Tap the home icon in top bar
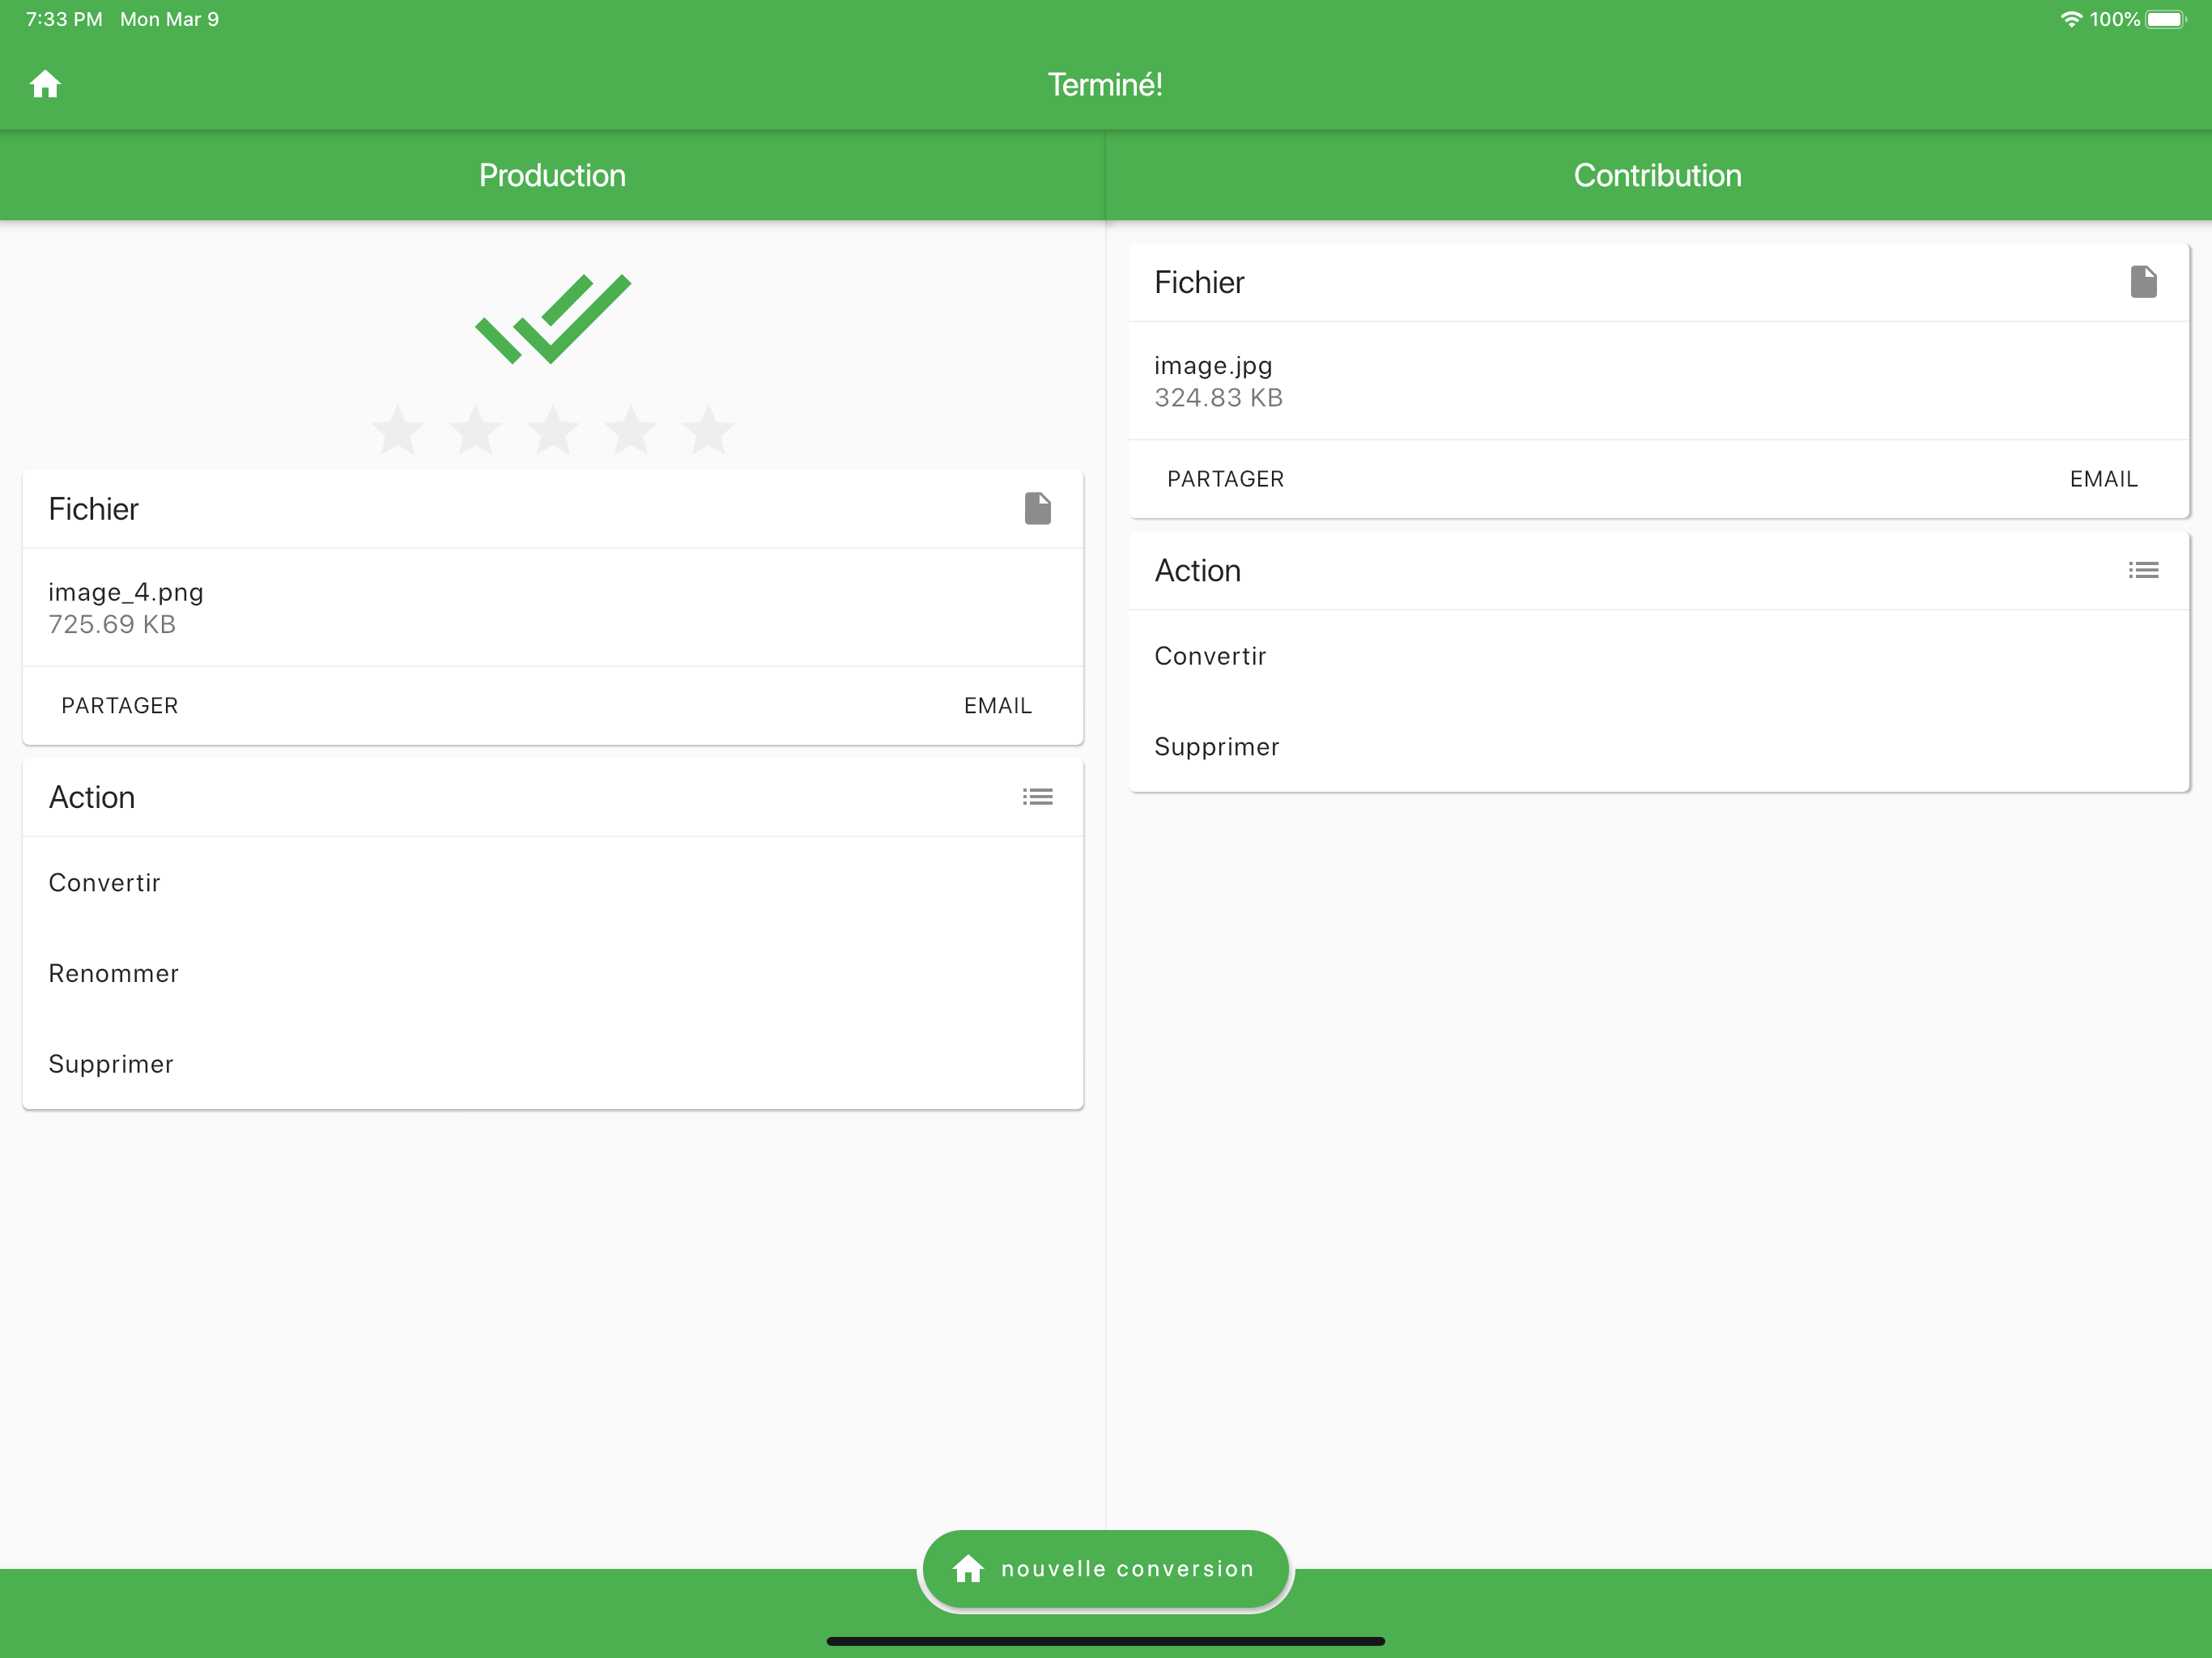 point(45,85)
